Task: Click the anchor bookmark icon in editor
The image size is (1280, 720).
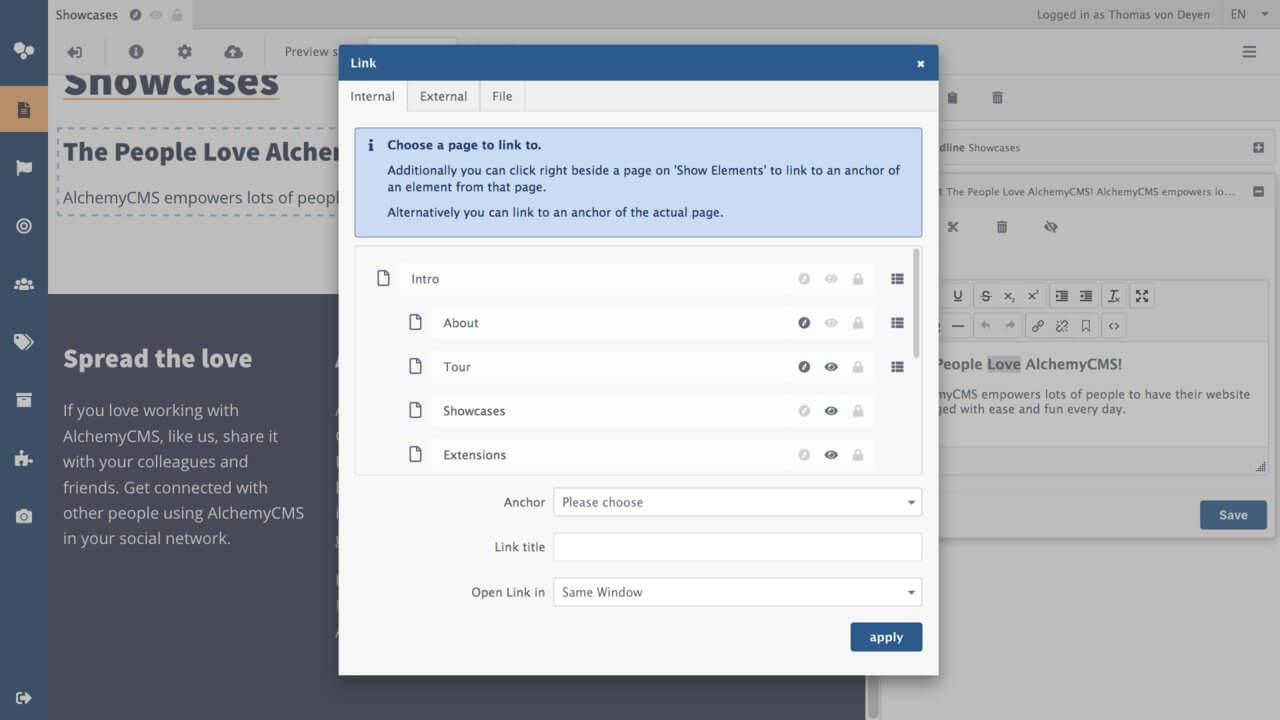Action: [1086, 326]
